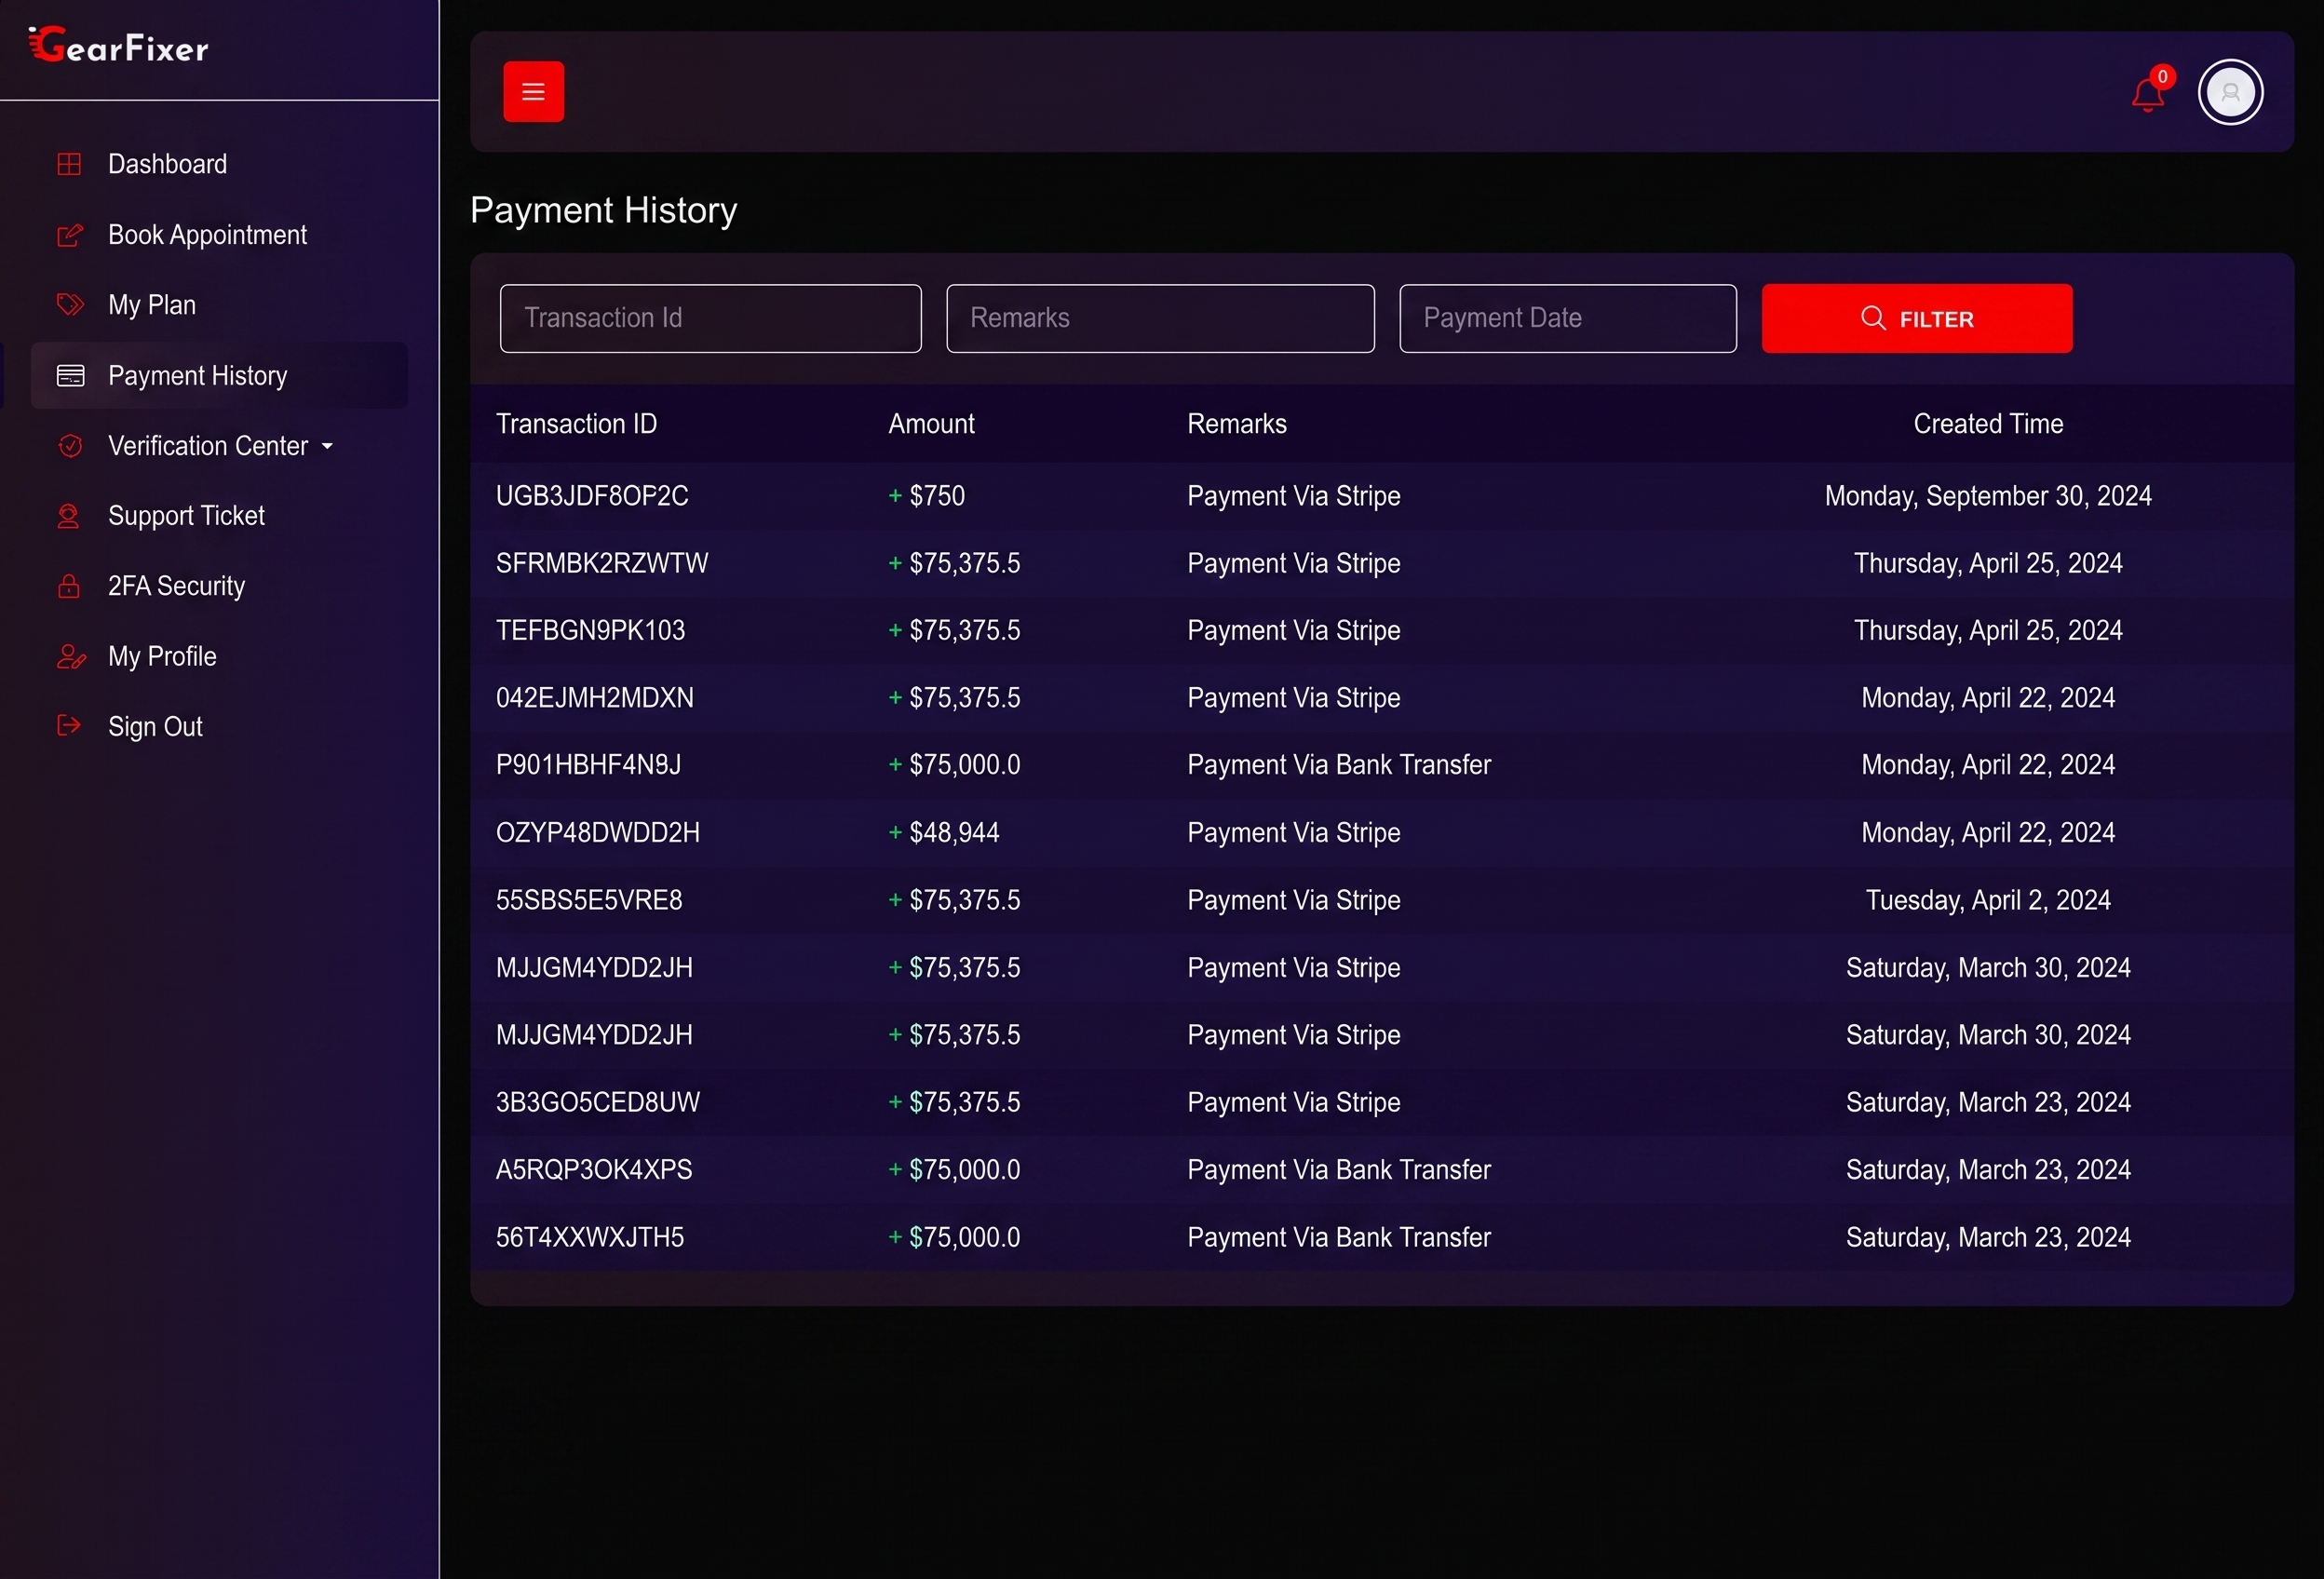2324x1579 pixels.
Task: Select transaction 55SBS5E5VRE8
Action: (x=589, y=900)
